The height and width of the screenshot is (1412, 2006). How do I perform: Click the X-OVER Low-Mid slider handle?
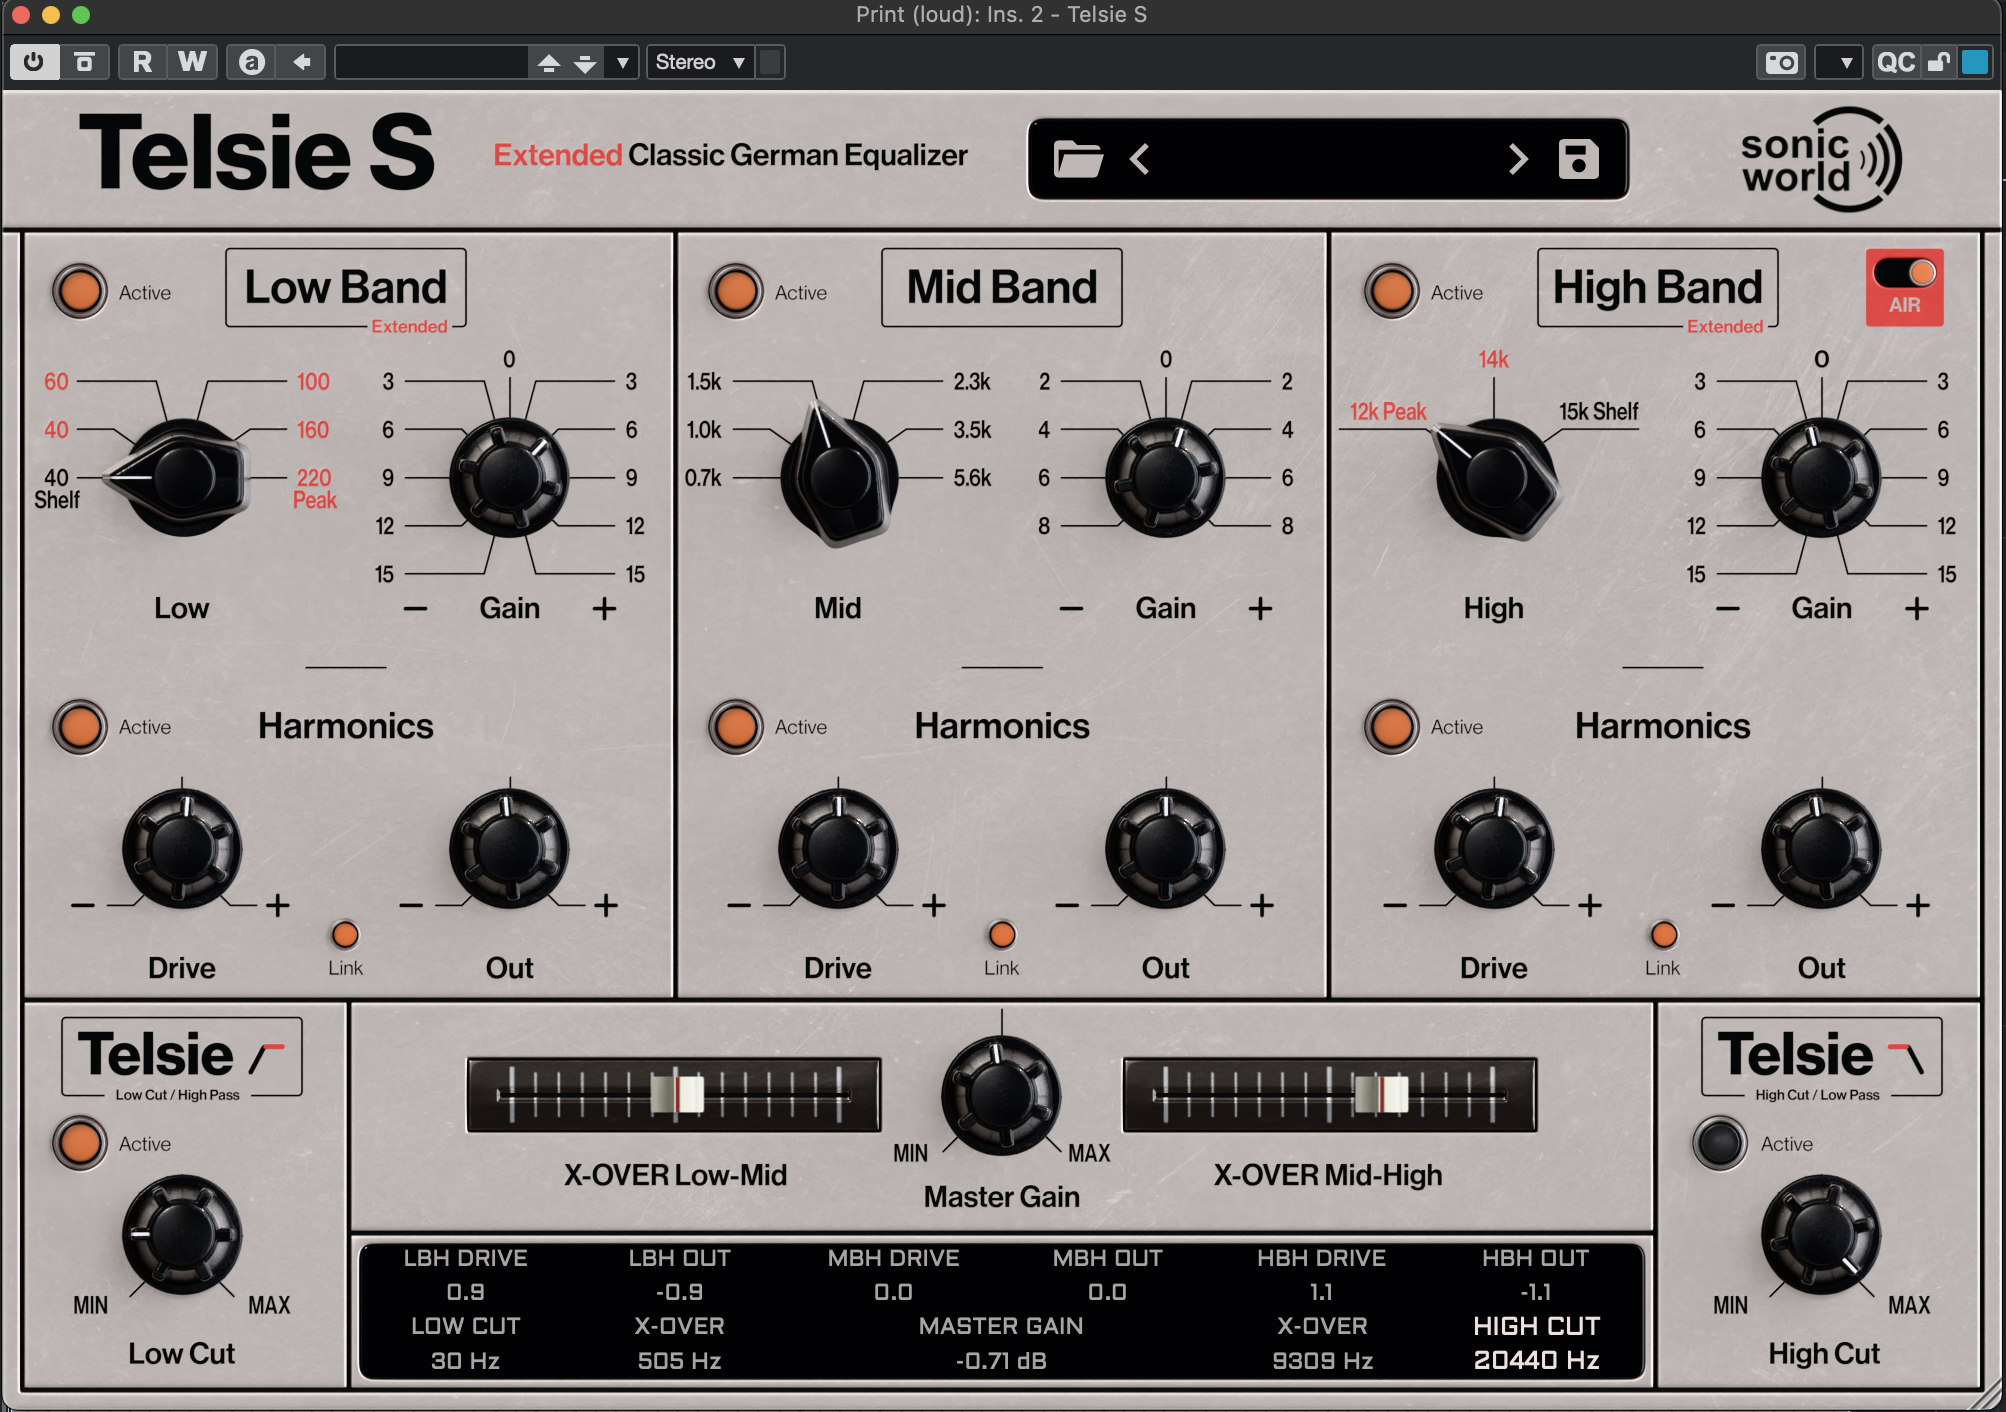[678, 1093]
